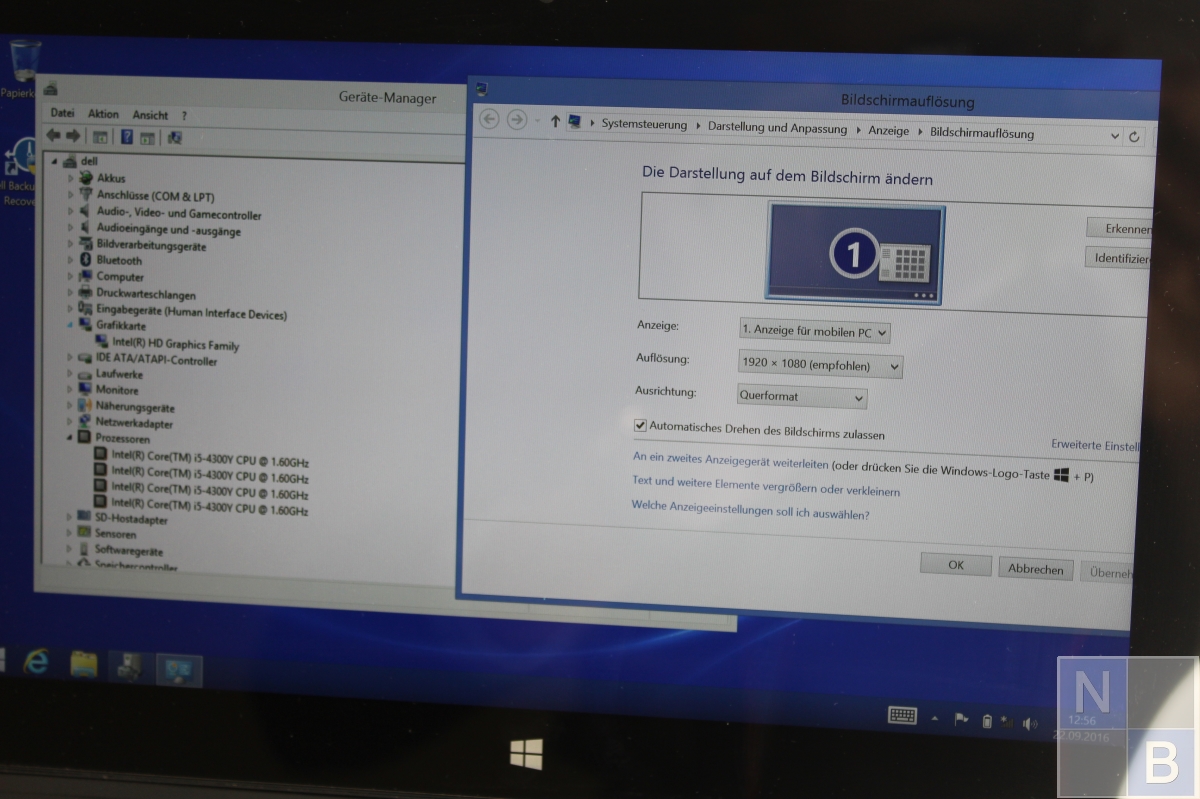Viewport: 1200px width, 799px height.
Task: Open 'Welche Anzeigeeinstellungen soll ich auswählen?' link
Action: [750, 511]
